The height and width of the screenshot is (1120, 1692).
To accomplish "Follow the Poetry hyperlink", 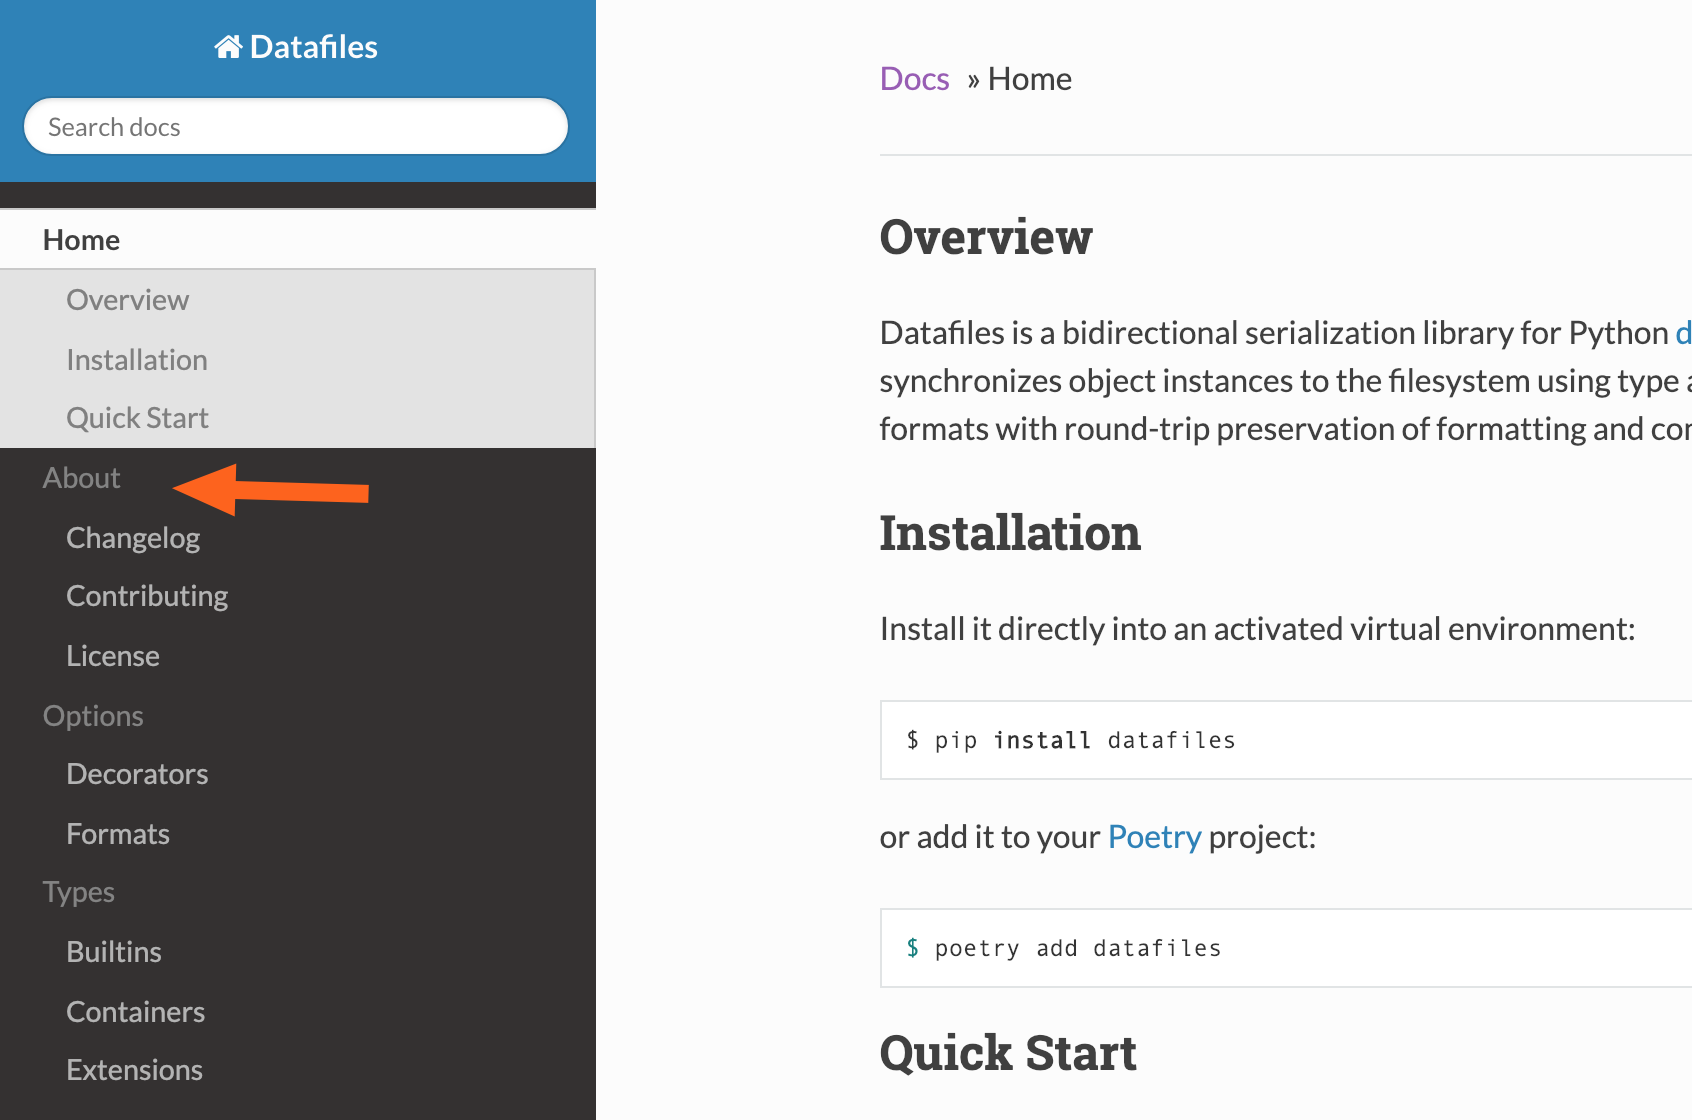I will click(1154, 837).
